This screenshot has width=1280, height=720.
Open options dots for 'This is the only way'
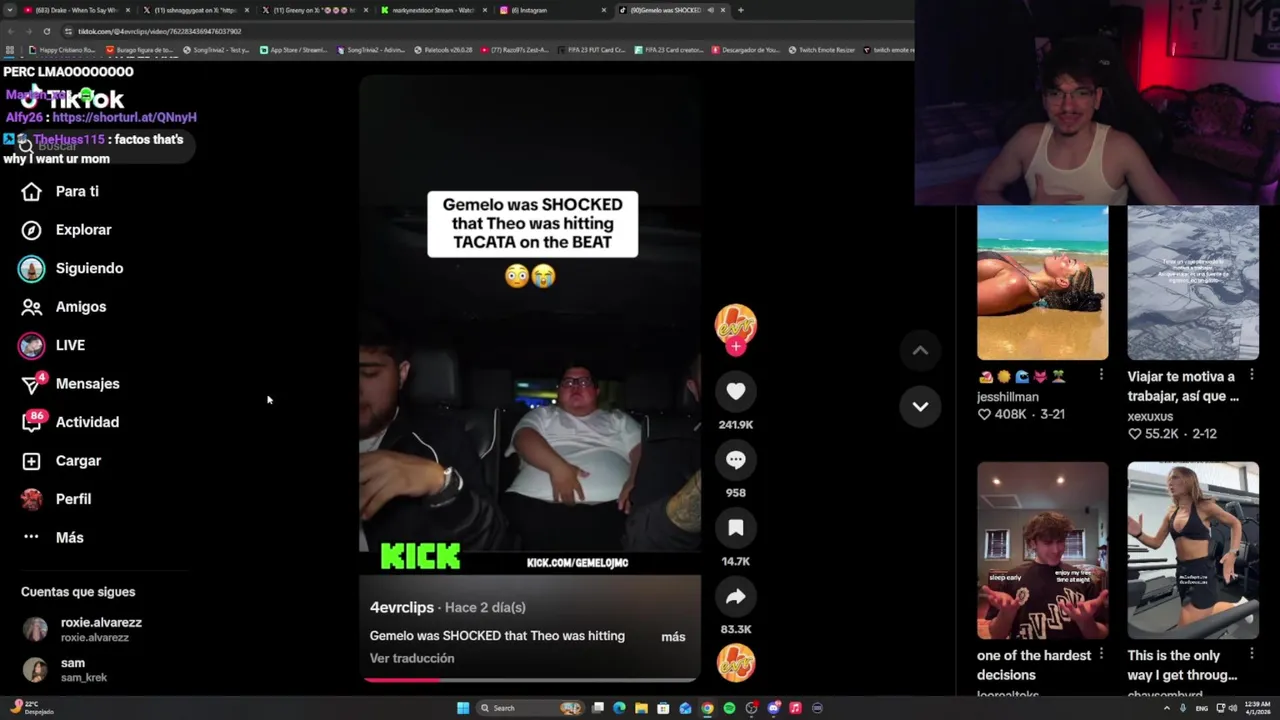pyautogui.click(x=1251, y=654)
